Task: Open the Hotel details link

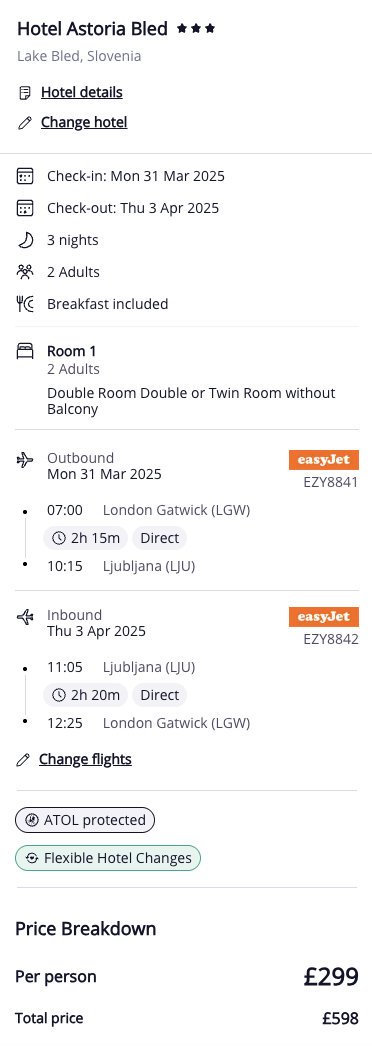Action: (x=81, y=92)
